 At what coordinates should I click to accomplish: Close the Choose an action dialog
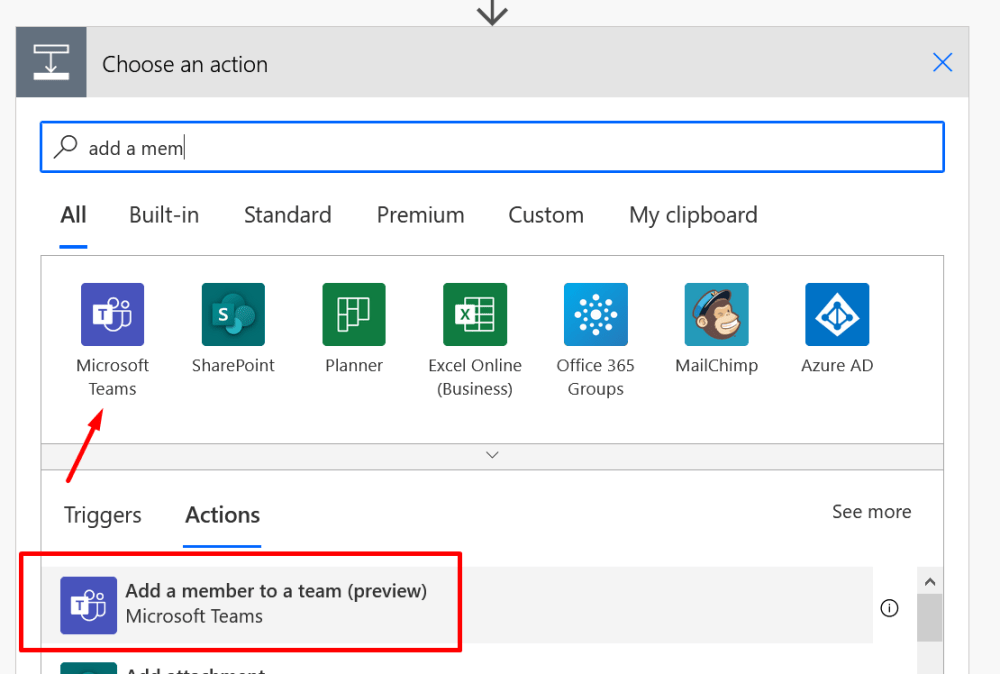pos(942,62)
